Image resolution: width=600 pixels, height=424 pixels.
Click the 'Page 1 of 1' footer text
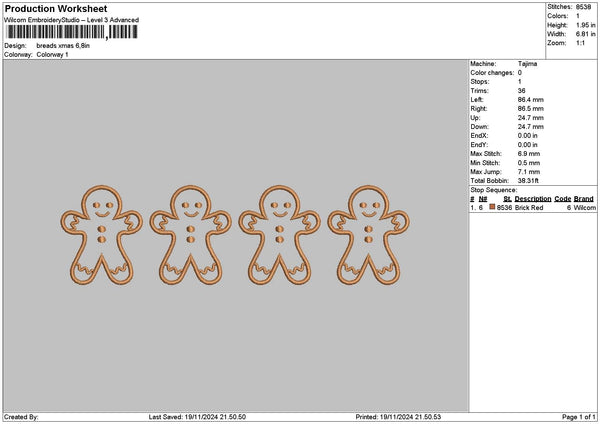[x=579, y=417]
